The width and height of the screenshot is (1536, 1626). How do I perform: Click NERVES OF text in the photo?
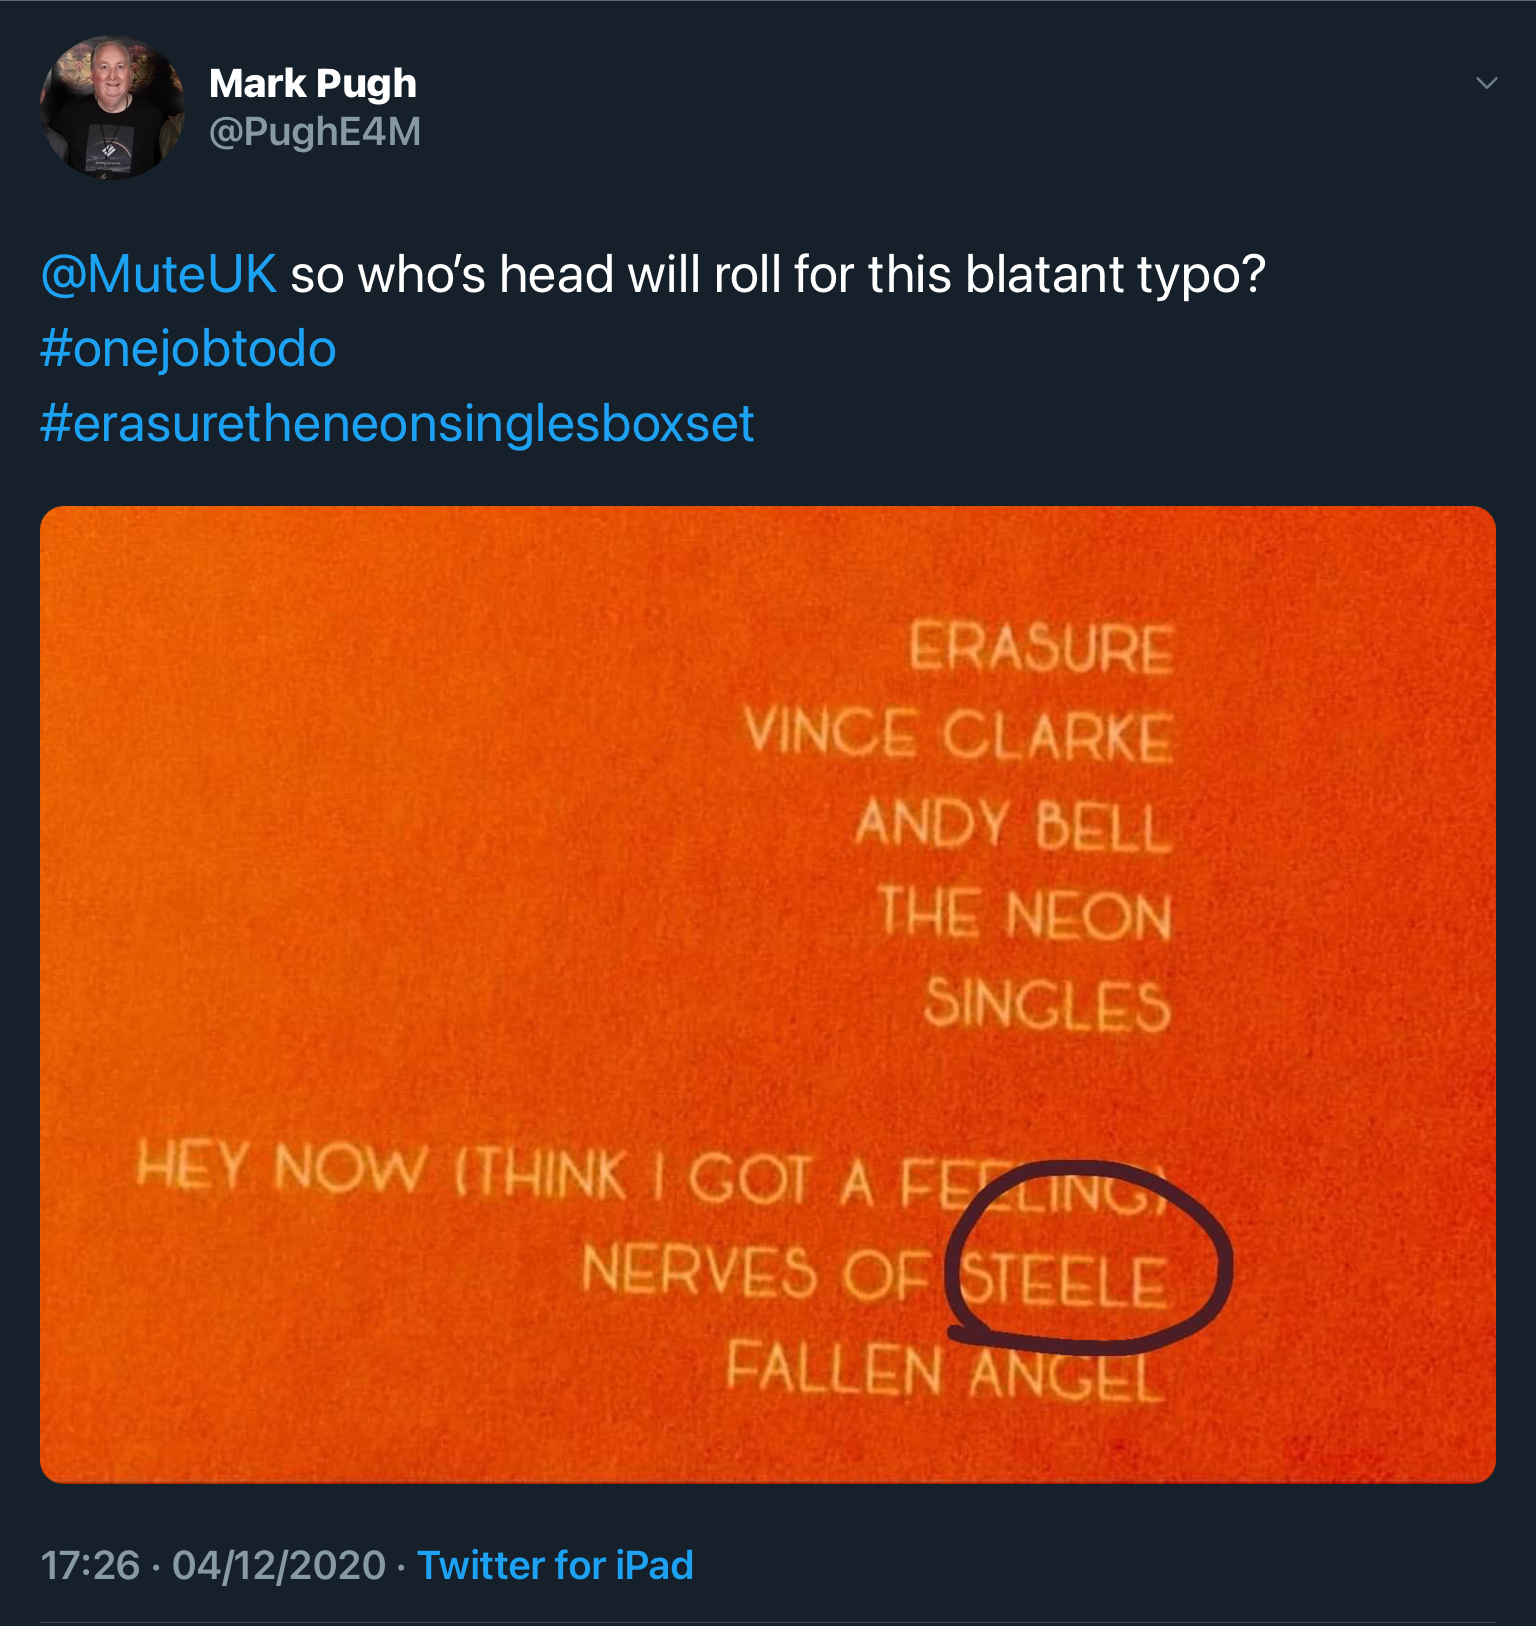pyautogui.click(x=755, y=1272)
